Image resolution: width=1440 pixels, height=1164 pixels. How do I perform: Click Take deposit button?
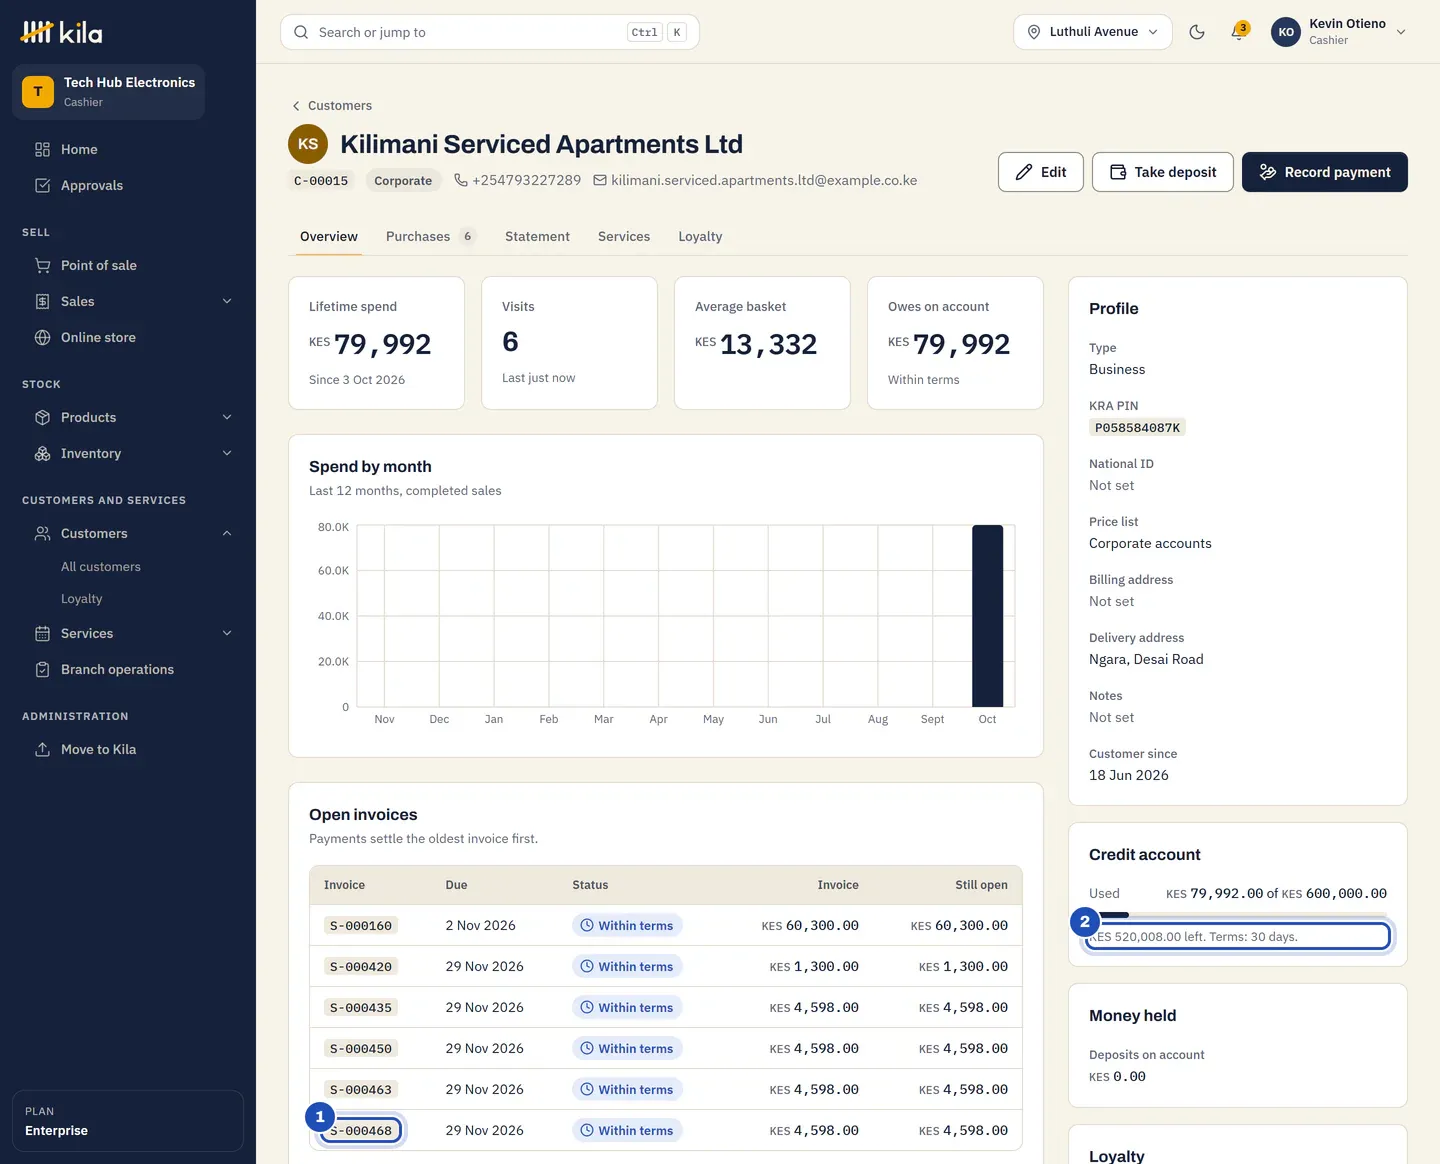[x=1162, y=172]
